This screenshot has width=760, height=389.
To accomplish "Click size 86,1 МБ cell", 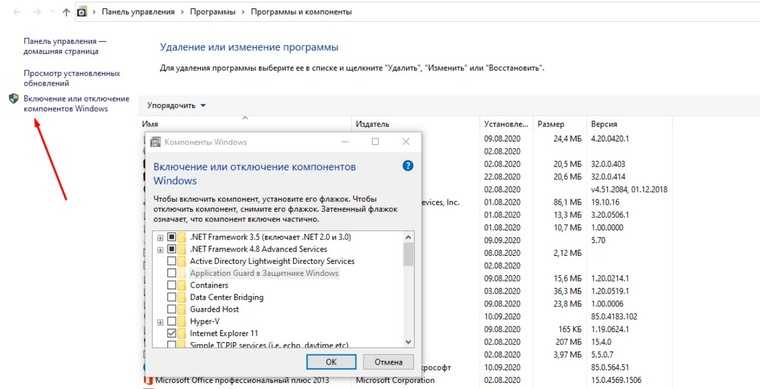I will click(x=567, y=202).
